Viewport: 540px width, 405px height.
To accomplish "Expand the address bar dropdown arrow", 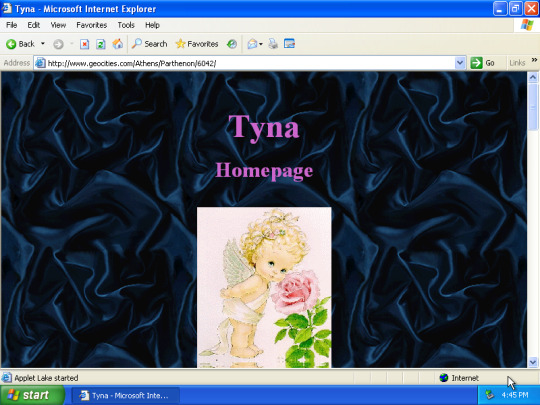I will (x=460, y=63).
